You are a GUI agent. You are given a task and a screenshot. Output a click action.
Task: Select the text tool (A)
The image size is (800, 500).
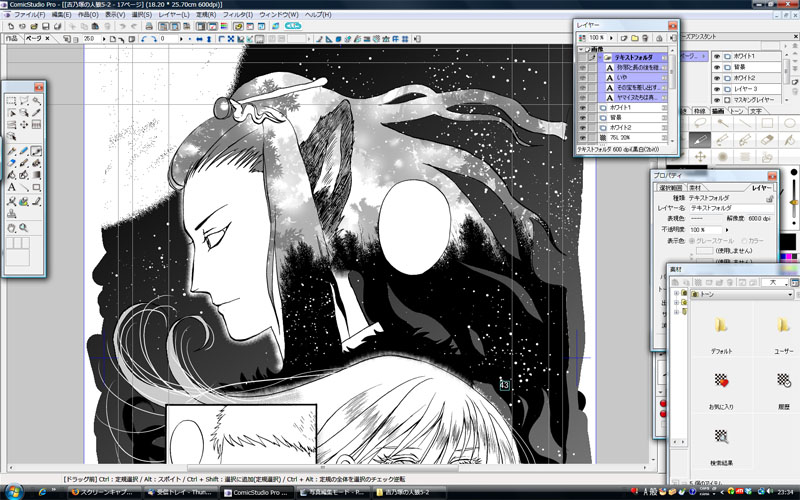pos(11,187)
